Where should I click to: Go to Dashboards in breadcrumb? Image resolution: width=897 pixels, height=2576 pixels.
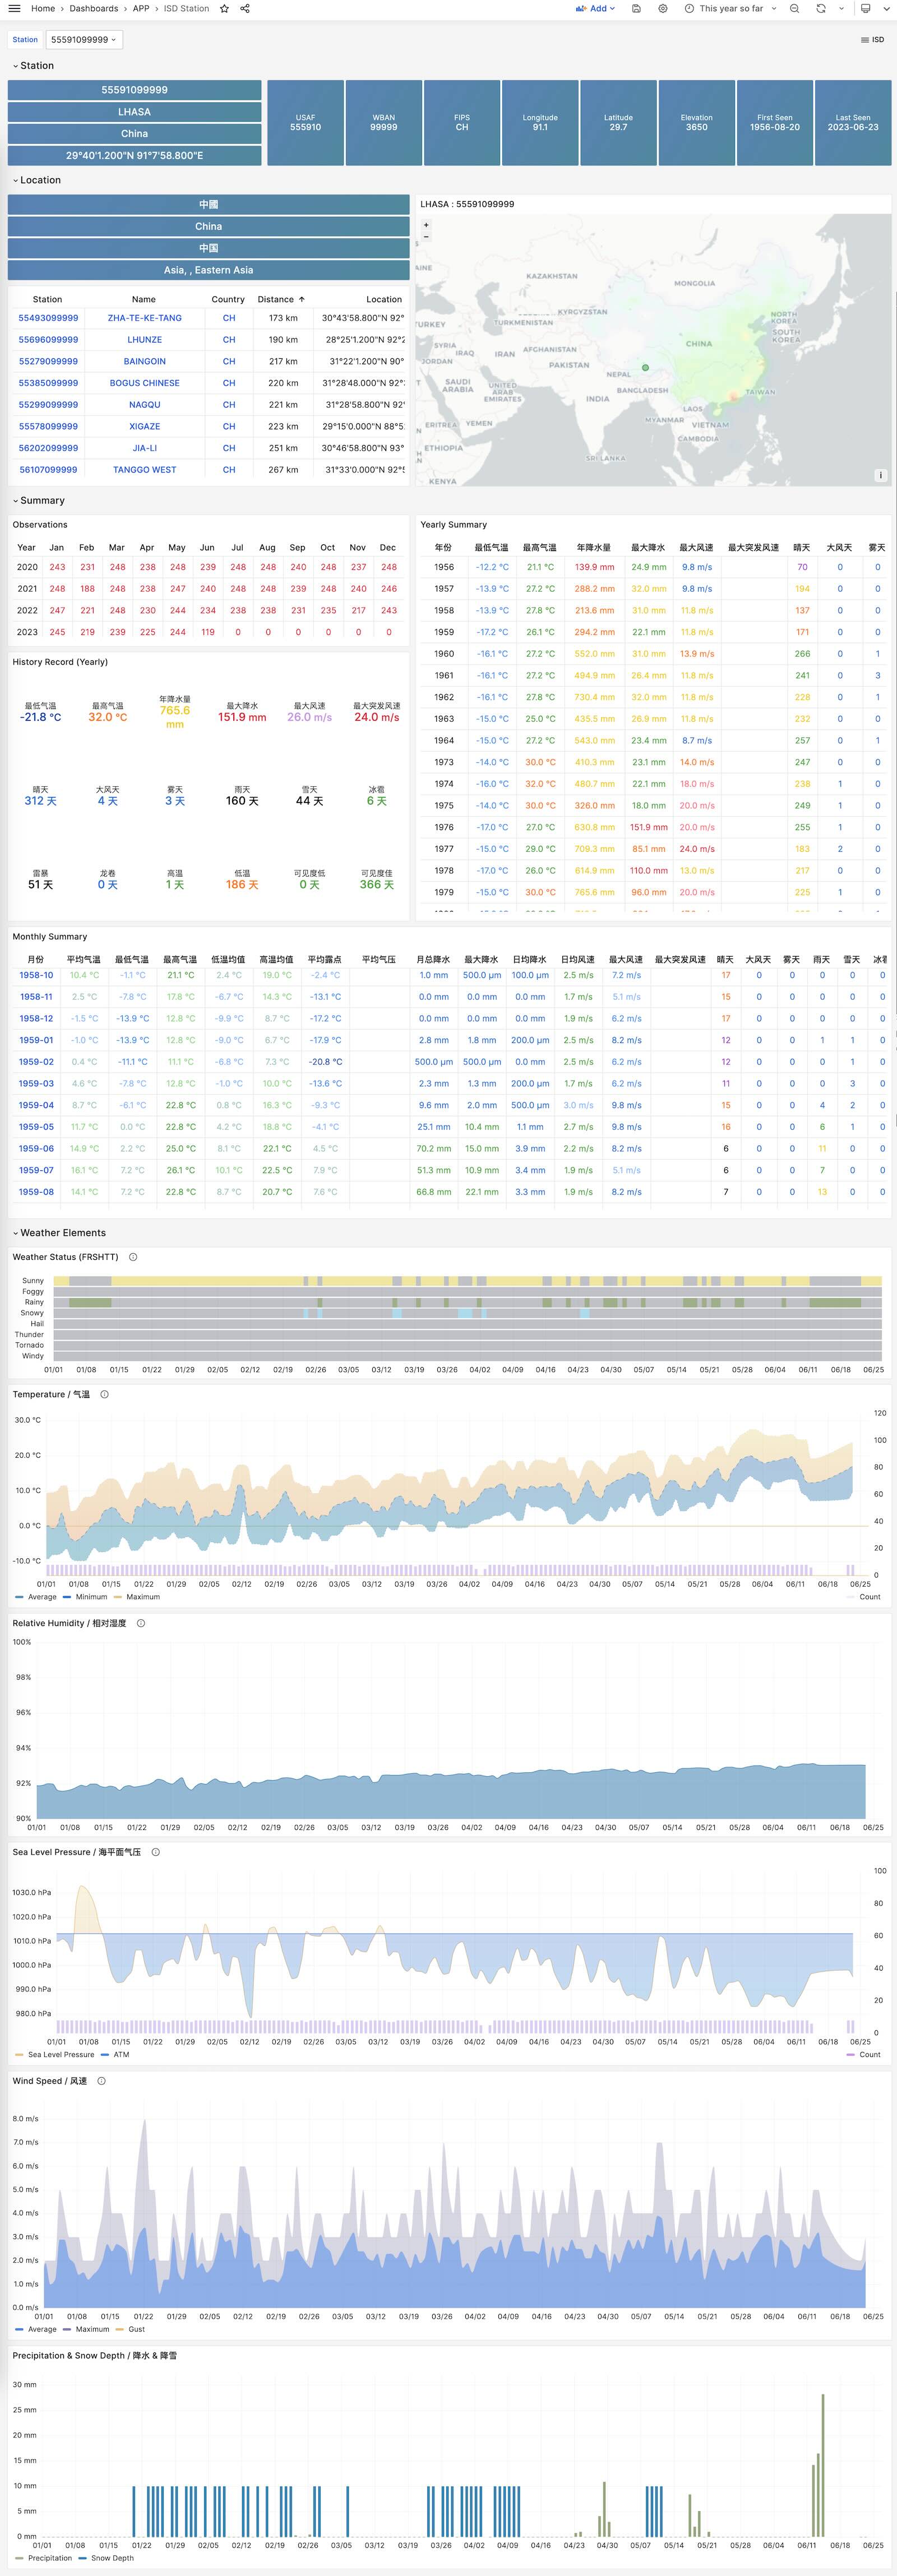coord(94,8)
